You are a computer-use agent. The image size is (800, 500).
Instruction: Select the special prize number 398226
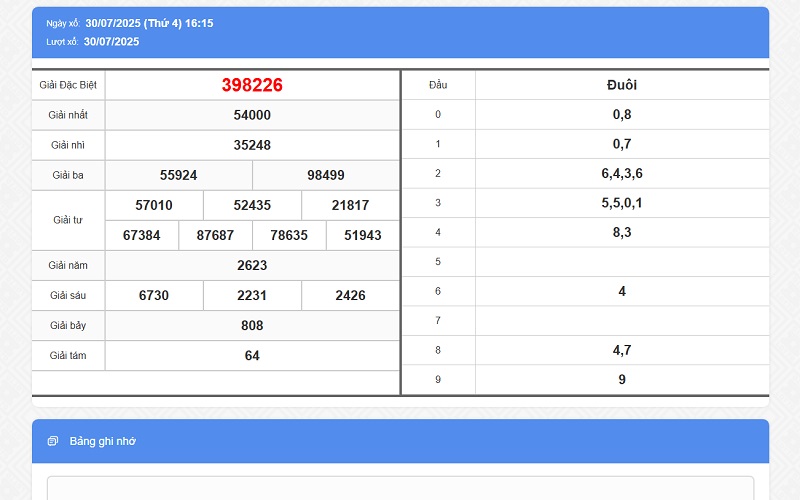[x=252, y=85]
